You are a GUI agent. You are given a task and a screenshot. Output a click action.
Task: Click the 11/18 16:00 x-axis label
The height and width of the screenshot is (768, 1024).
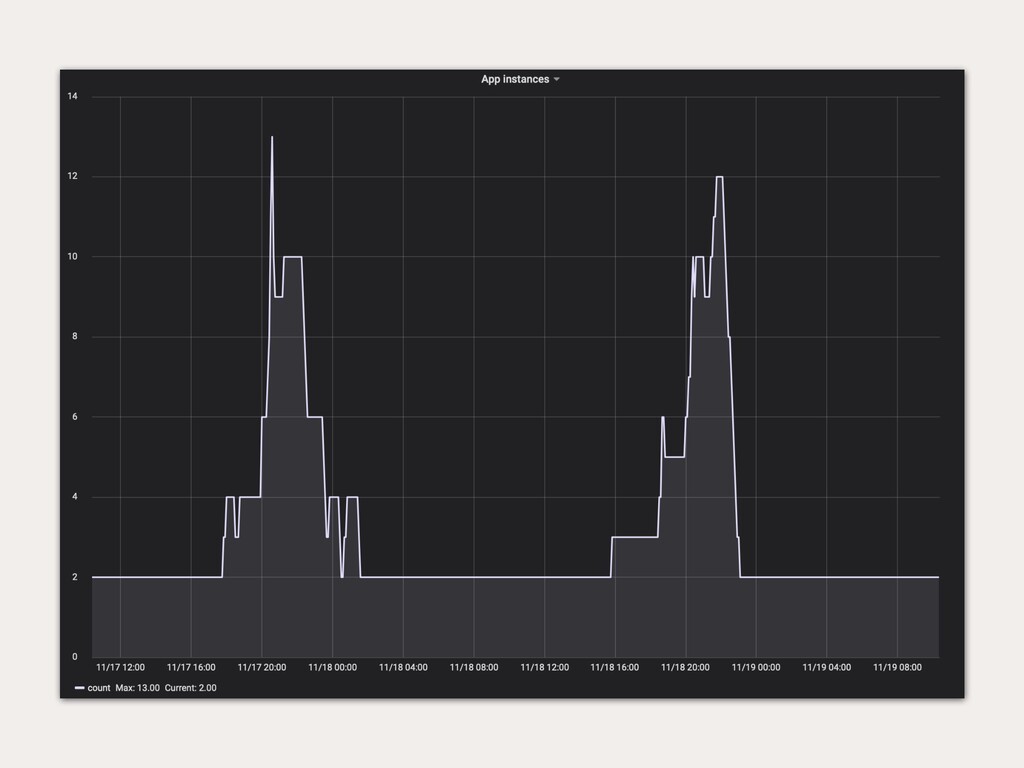click(x=615, y=667)
